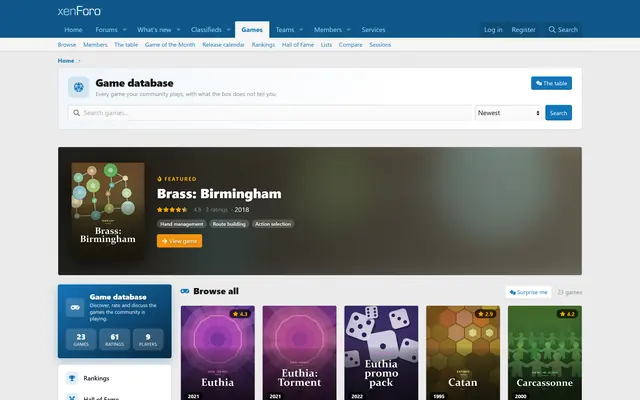Open the Rankings sub-navigation link
Viewport: 640px width, 400px height.
pyautogui.click(x=263, y=45)
